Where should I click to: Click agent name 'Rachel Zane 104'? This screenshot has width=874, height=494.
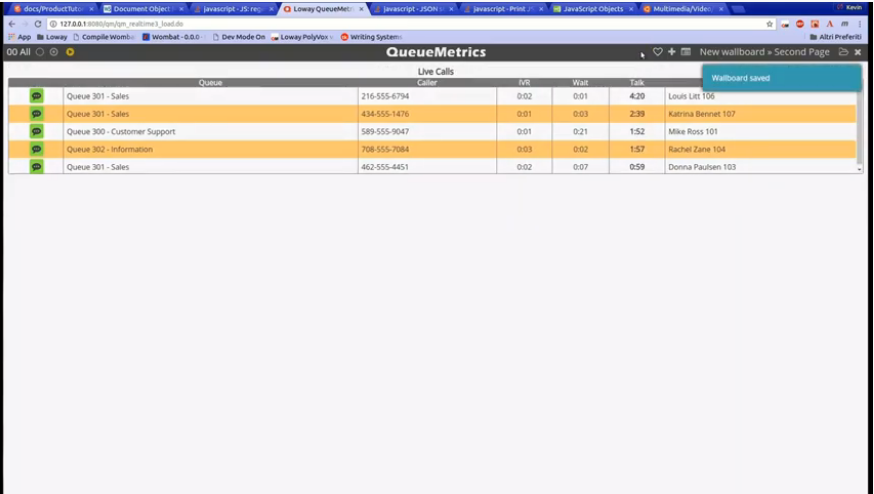click(x=697, y=149)
